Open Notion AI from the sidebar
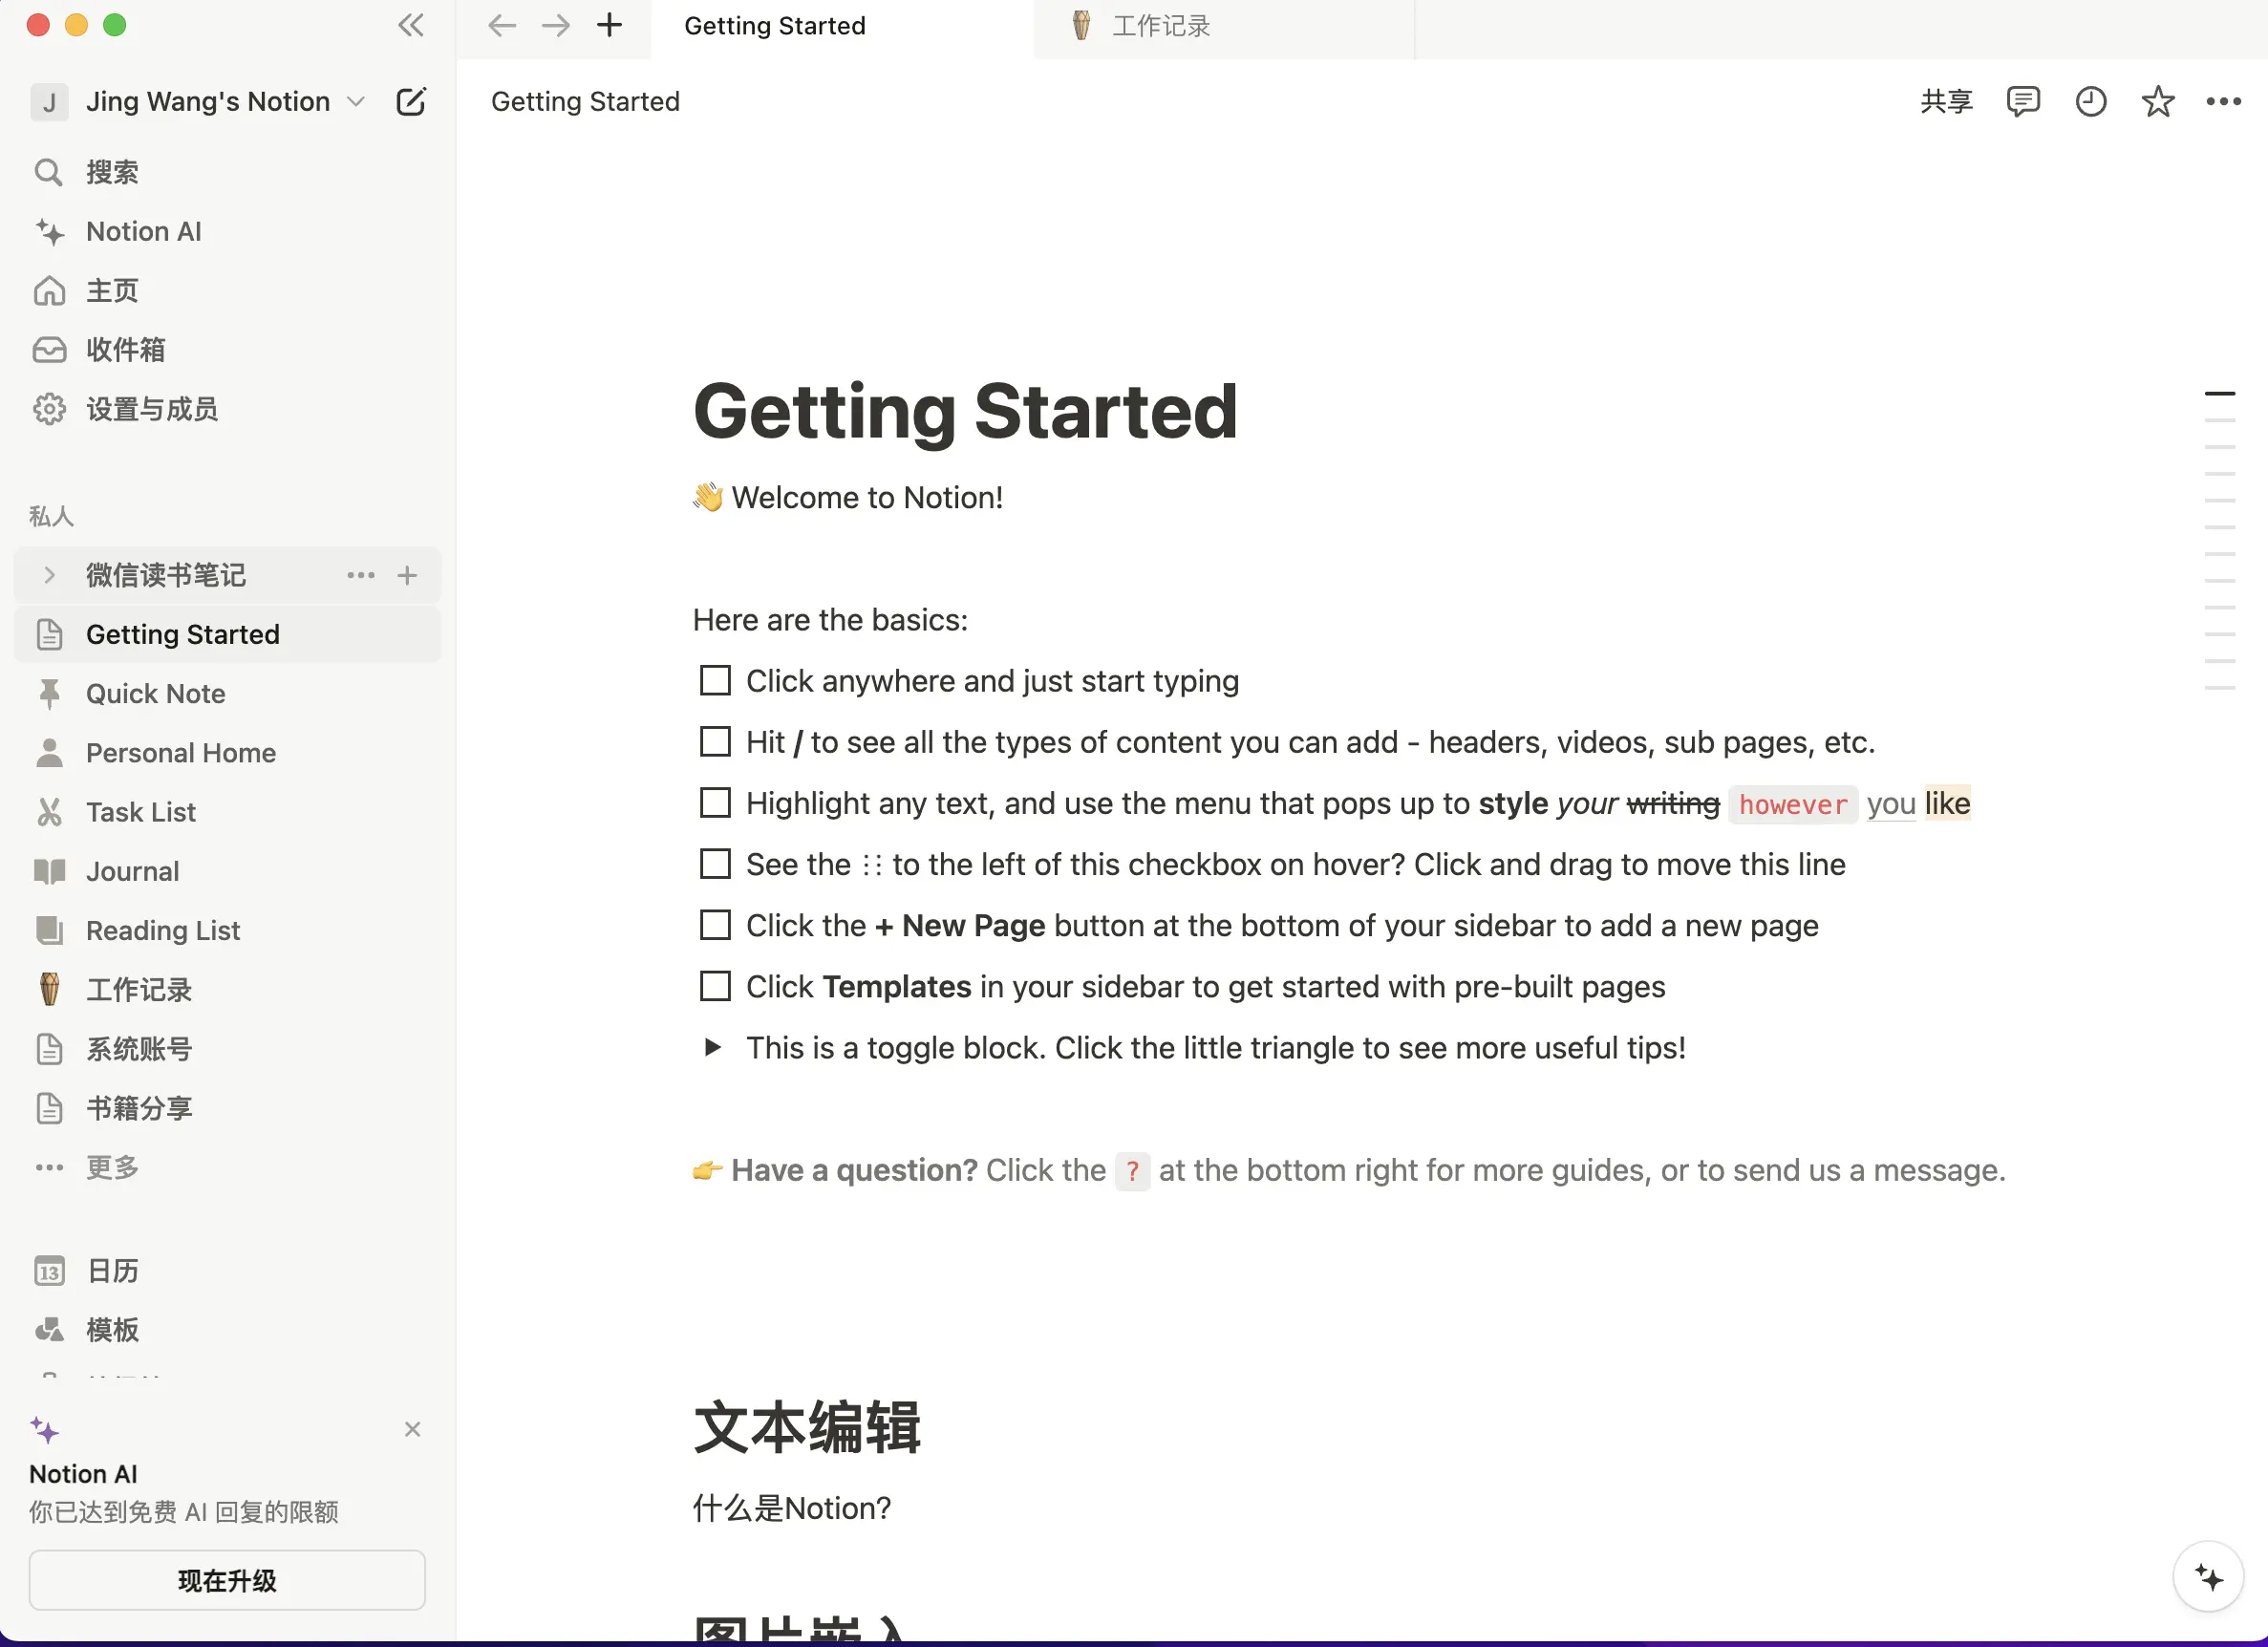The image size is (2268, 1647). tap(227, 232)
